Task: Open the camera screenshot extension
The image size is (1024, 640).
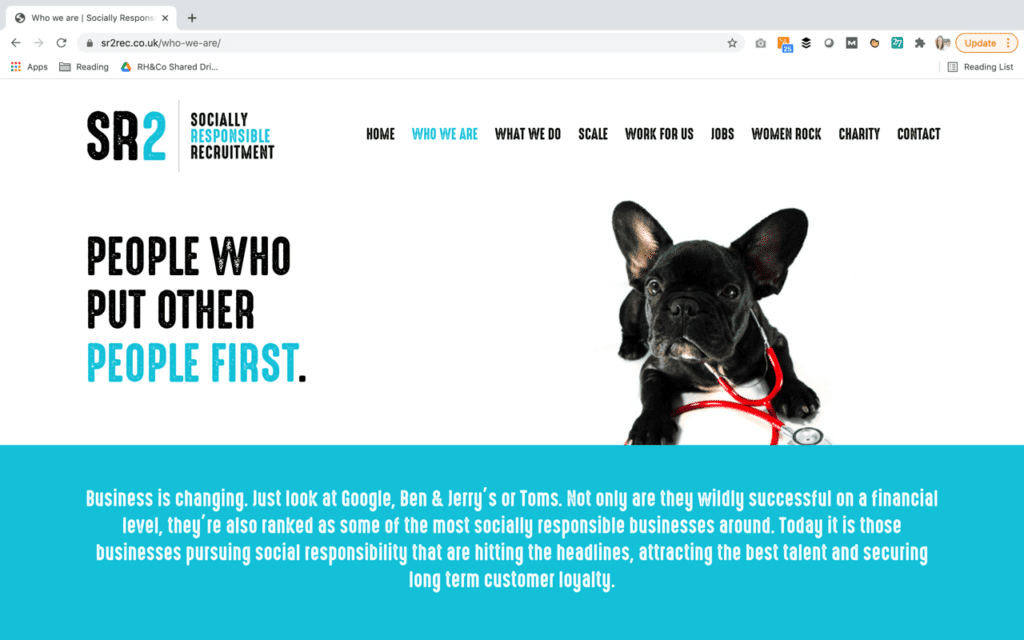Action: (x=760, y=43)
